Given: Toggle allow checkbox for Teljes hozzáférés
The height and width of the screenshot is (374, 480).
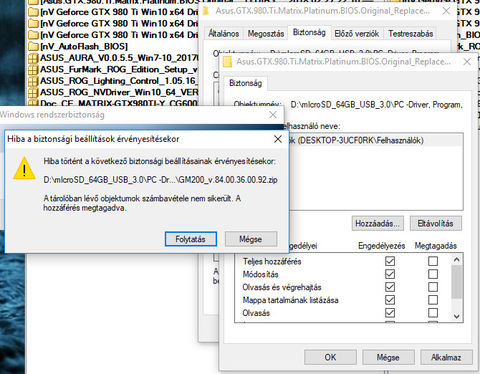Looking at the screenshot, I should (390, 261).
